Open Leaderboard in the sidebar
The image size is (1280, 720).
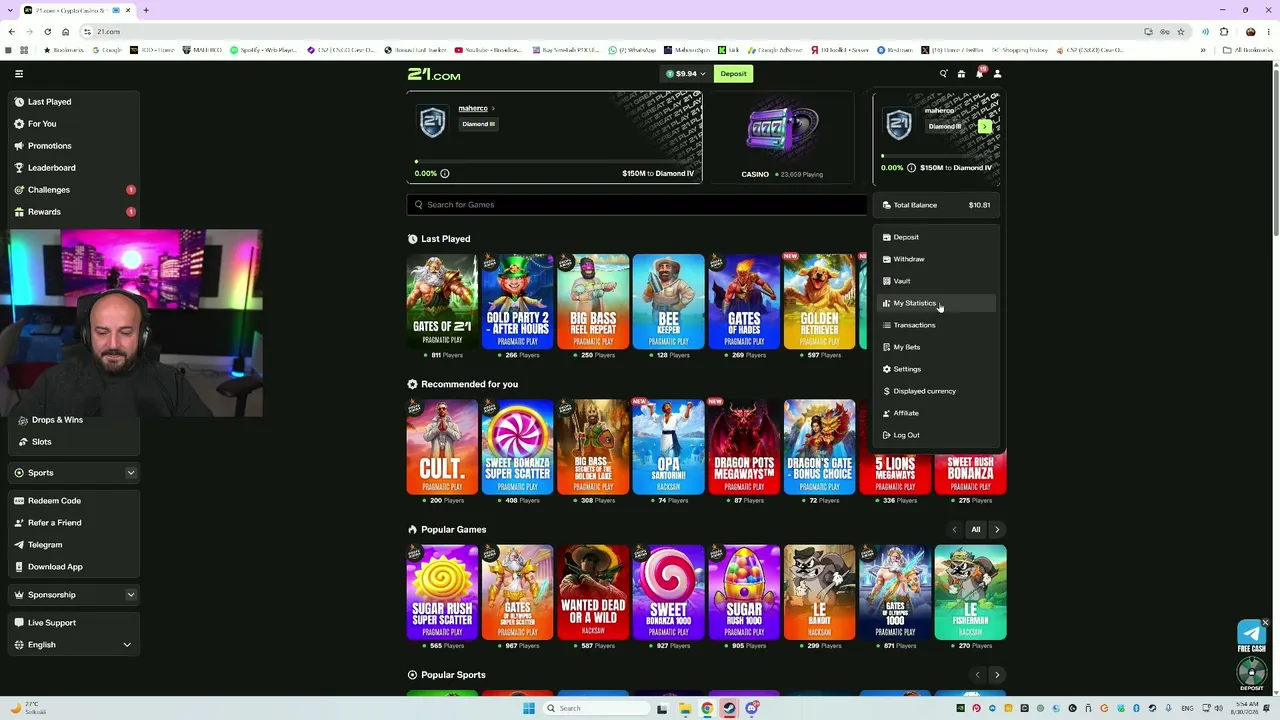(75, 168)
